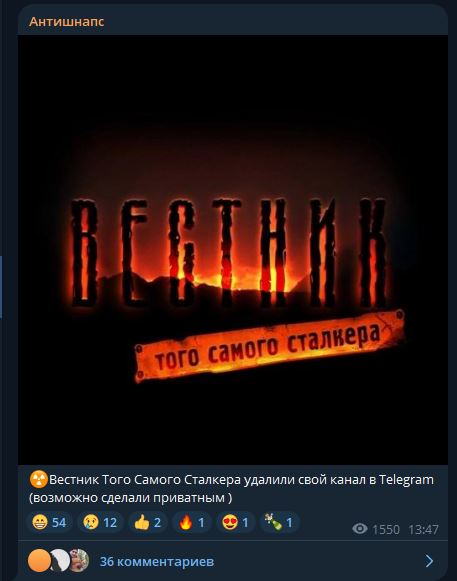
Task: Click the 13:47 message timestamp
Action: 423,529
